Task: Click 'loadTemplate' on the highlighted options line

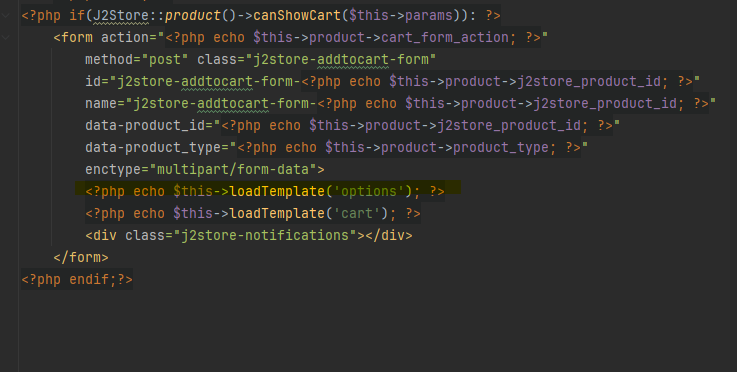Action: pos(277,191)
